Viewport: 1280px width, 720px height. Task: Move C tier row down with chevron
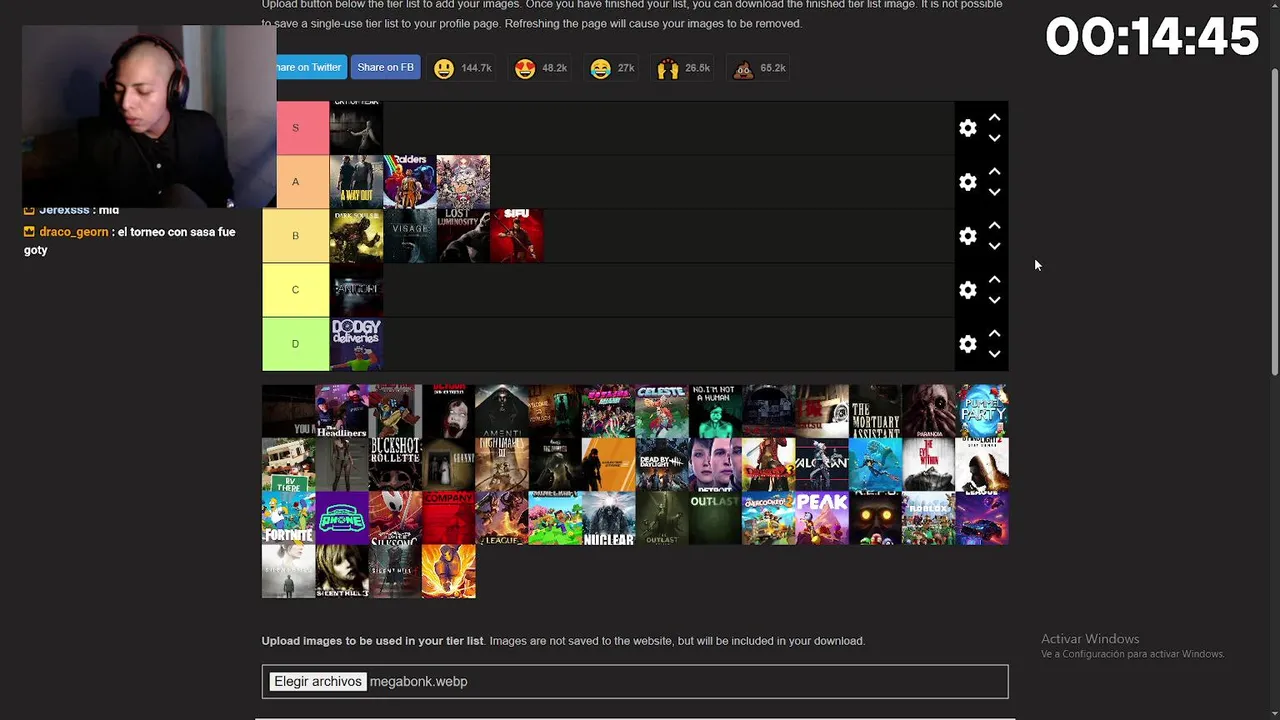(x=994, y=300)
